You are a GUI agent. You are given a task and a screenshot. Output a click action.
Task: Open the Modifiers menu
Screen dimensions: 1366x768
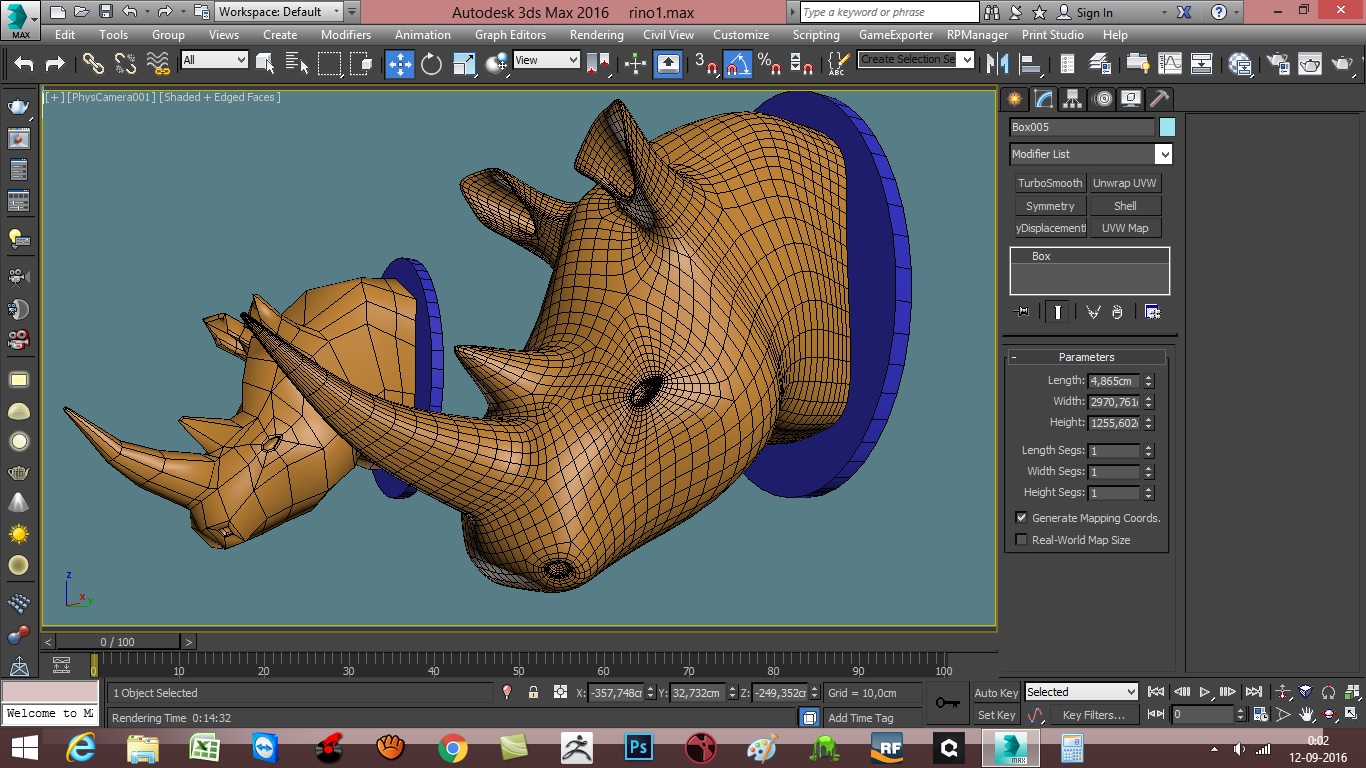click(346, 34)
